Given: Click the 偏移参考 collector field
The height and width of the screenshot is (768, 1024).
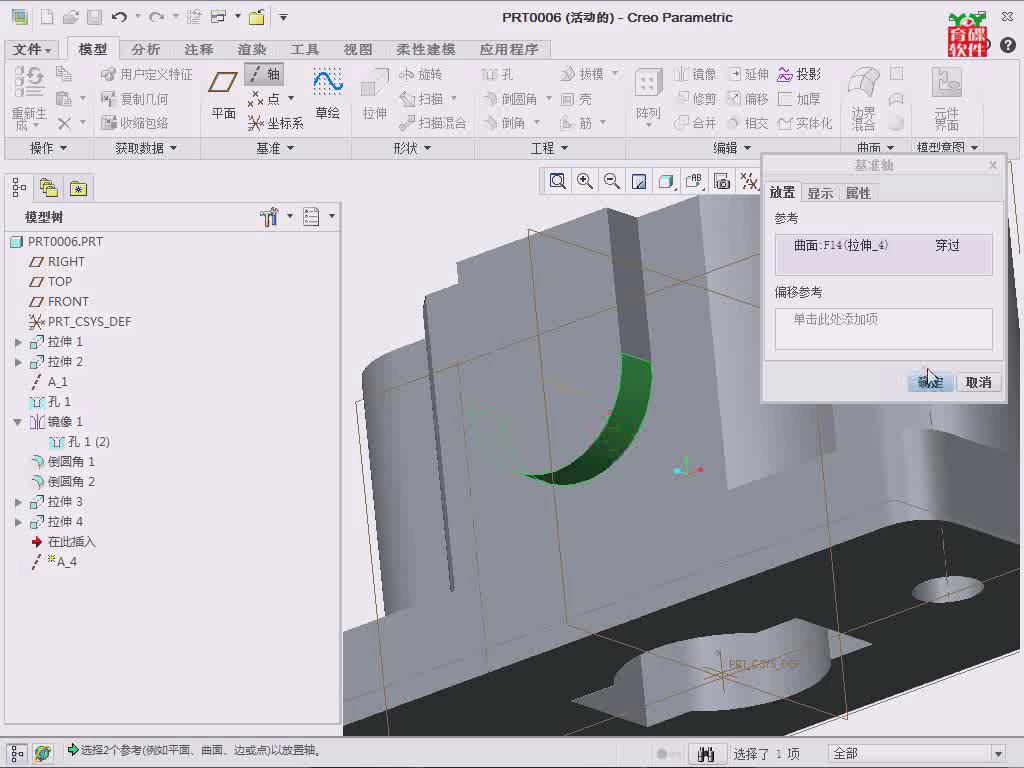Looking at the screenshot, I should click(884, 329).
